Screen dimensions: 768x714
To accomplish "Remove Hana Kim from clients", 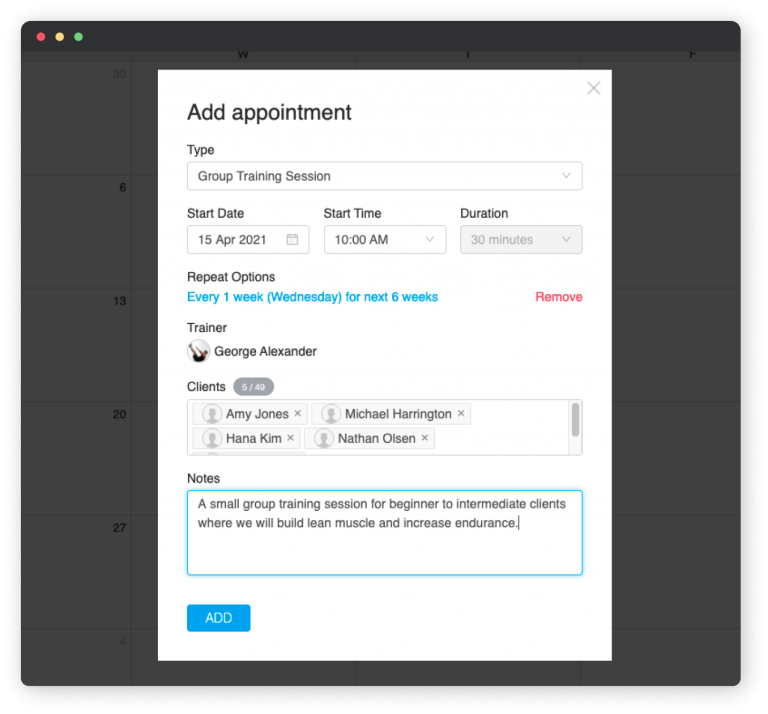I will (290, 438).
